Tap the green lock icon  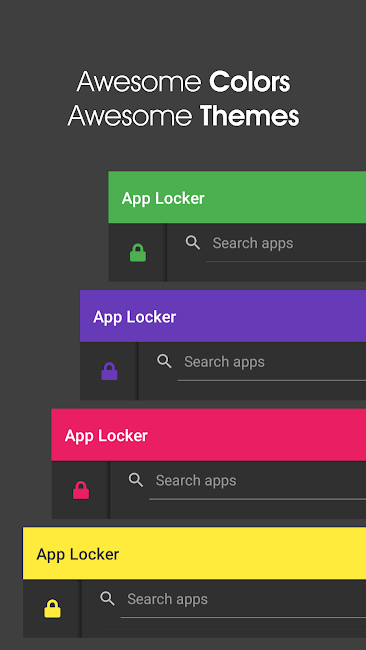coord(138,253)
